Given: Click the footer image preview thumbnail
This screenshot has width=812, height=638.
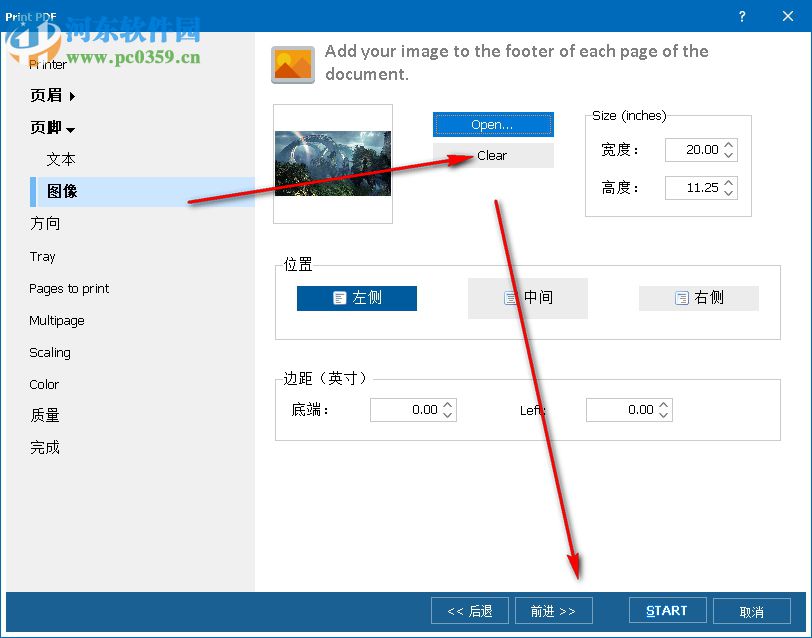Looking at the screenshot, I should click(332, 162).
